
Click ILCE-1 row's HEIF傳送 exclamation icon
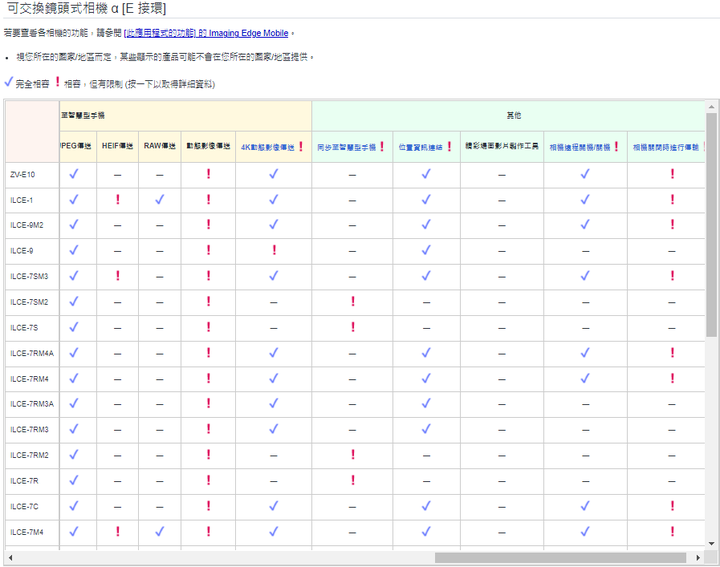coord(118,199)
